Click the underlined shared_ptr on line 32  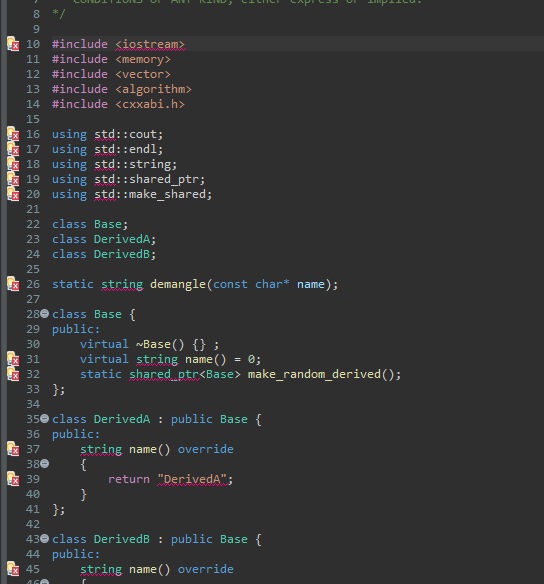[x=164, y=374]
